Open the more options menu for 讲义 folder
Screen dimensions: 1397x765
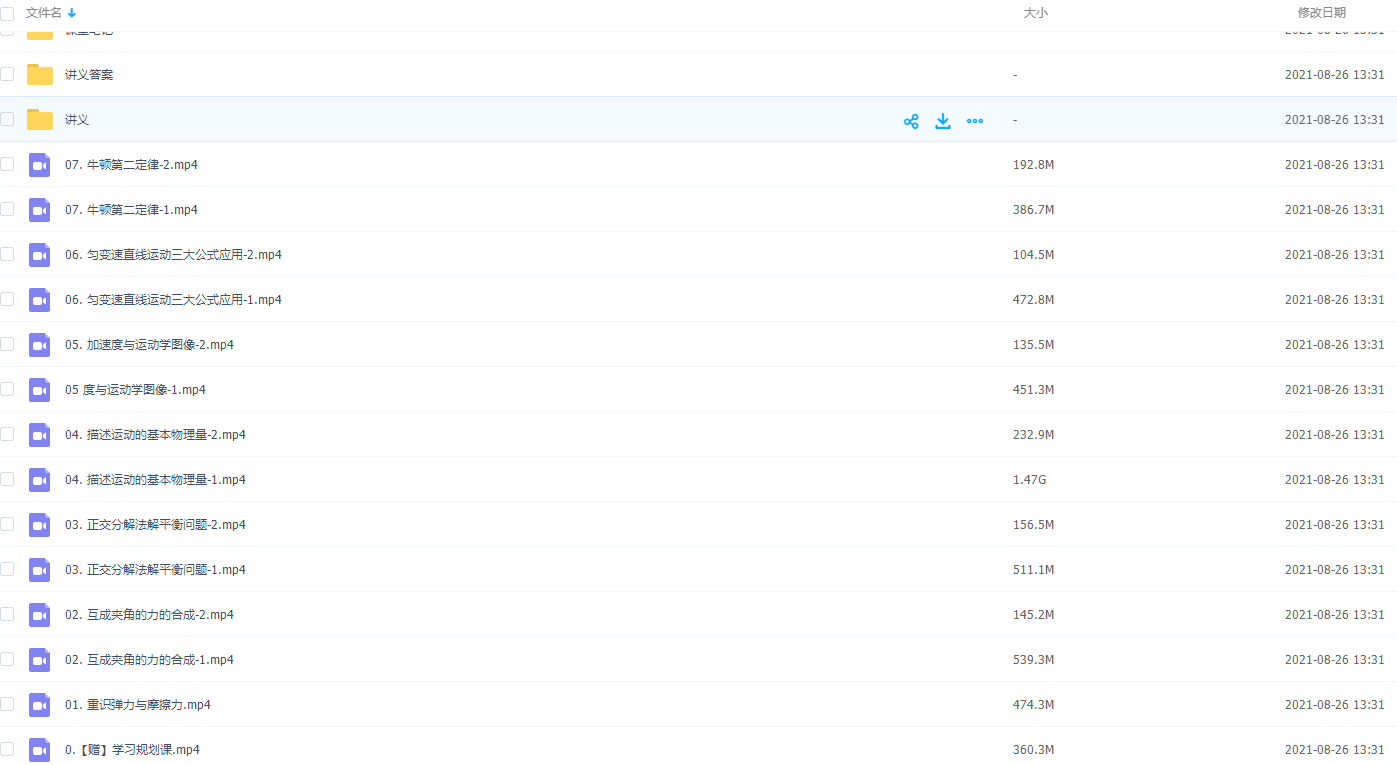click(x=975, y=121)
